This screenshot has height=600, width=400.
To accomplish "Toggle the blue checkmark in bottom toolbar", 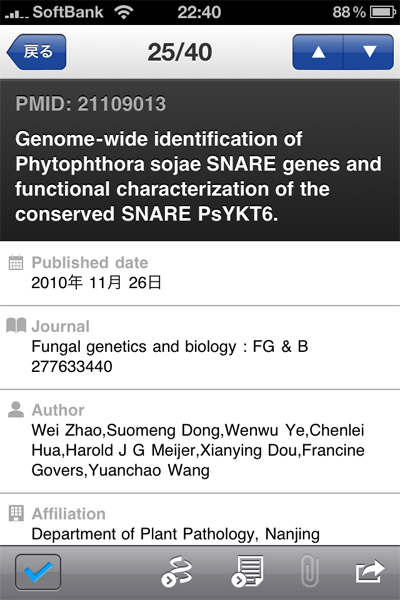I will 38,572.
